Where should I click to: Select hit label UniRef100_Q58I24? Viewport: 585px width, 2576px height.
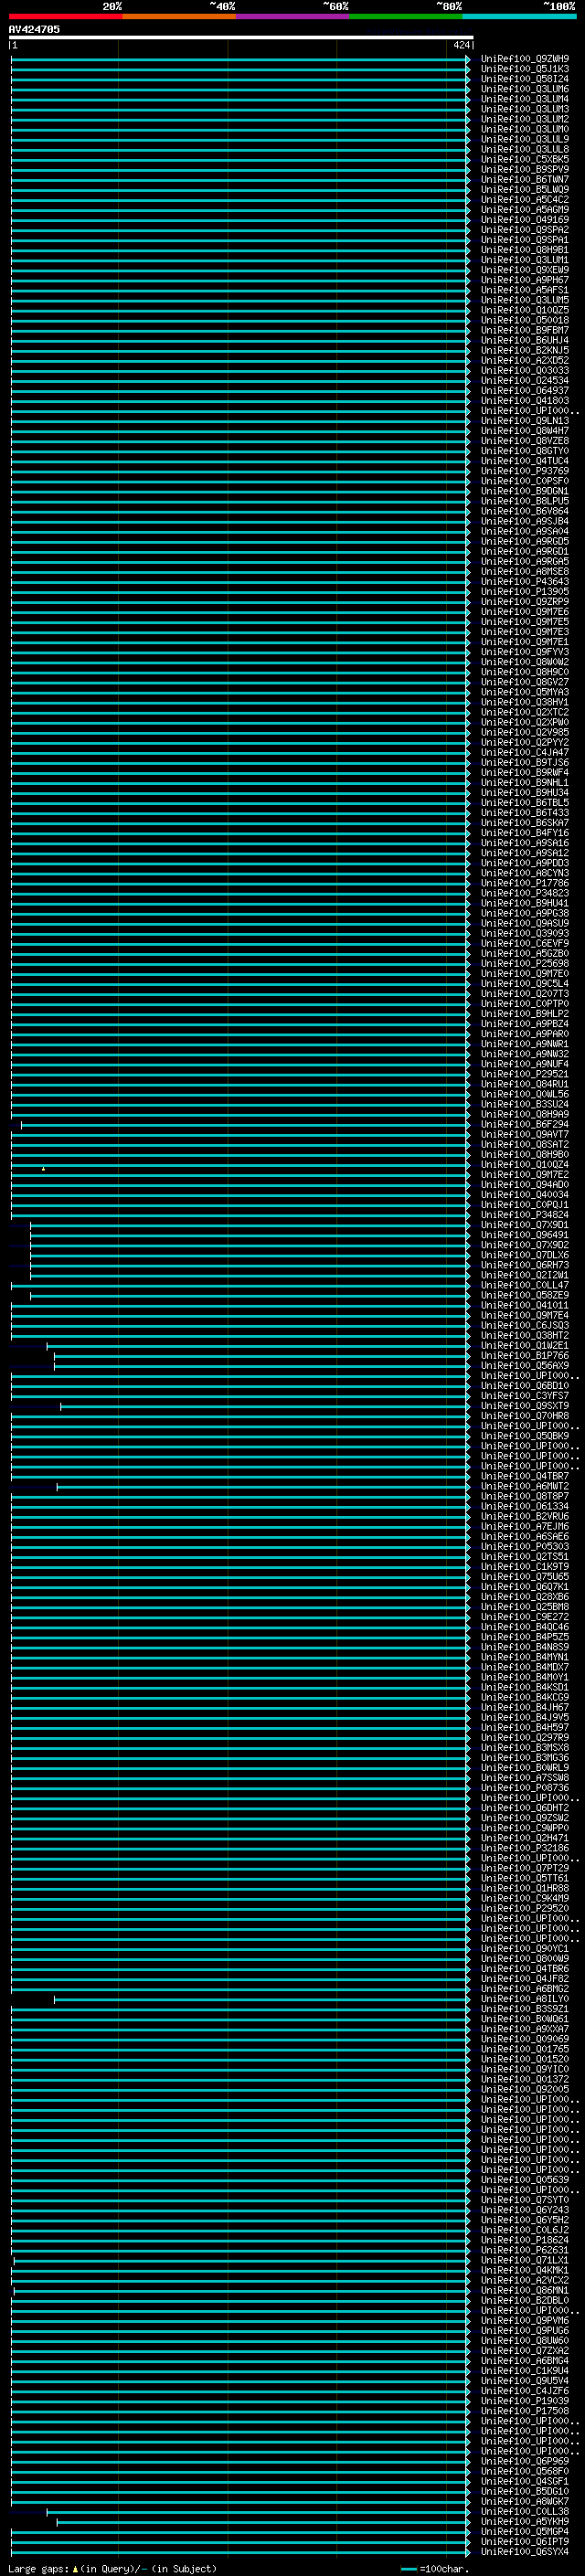524,79
